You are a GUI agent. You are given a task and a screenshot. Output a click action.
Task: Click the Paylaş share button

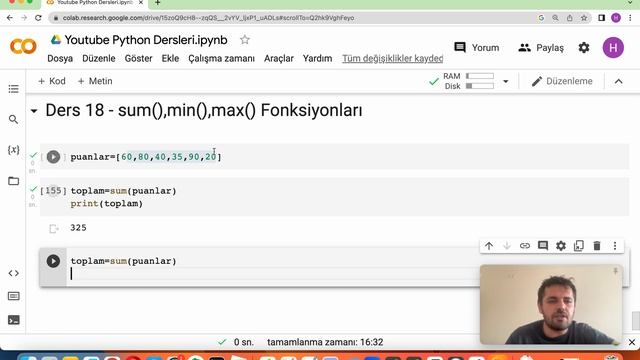click(x=541, y=48)
